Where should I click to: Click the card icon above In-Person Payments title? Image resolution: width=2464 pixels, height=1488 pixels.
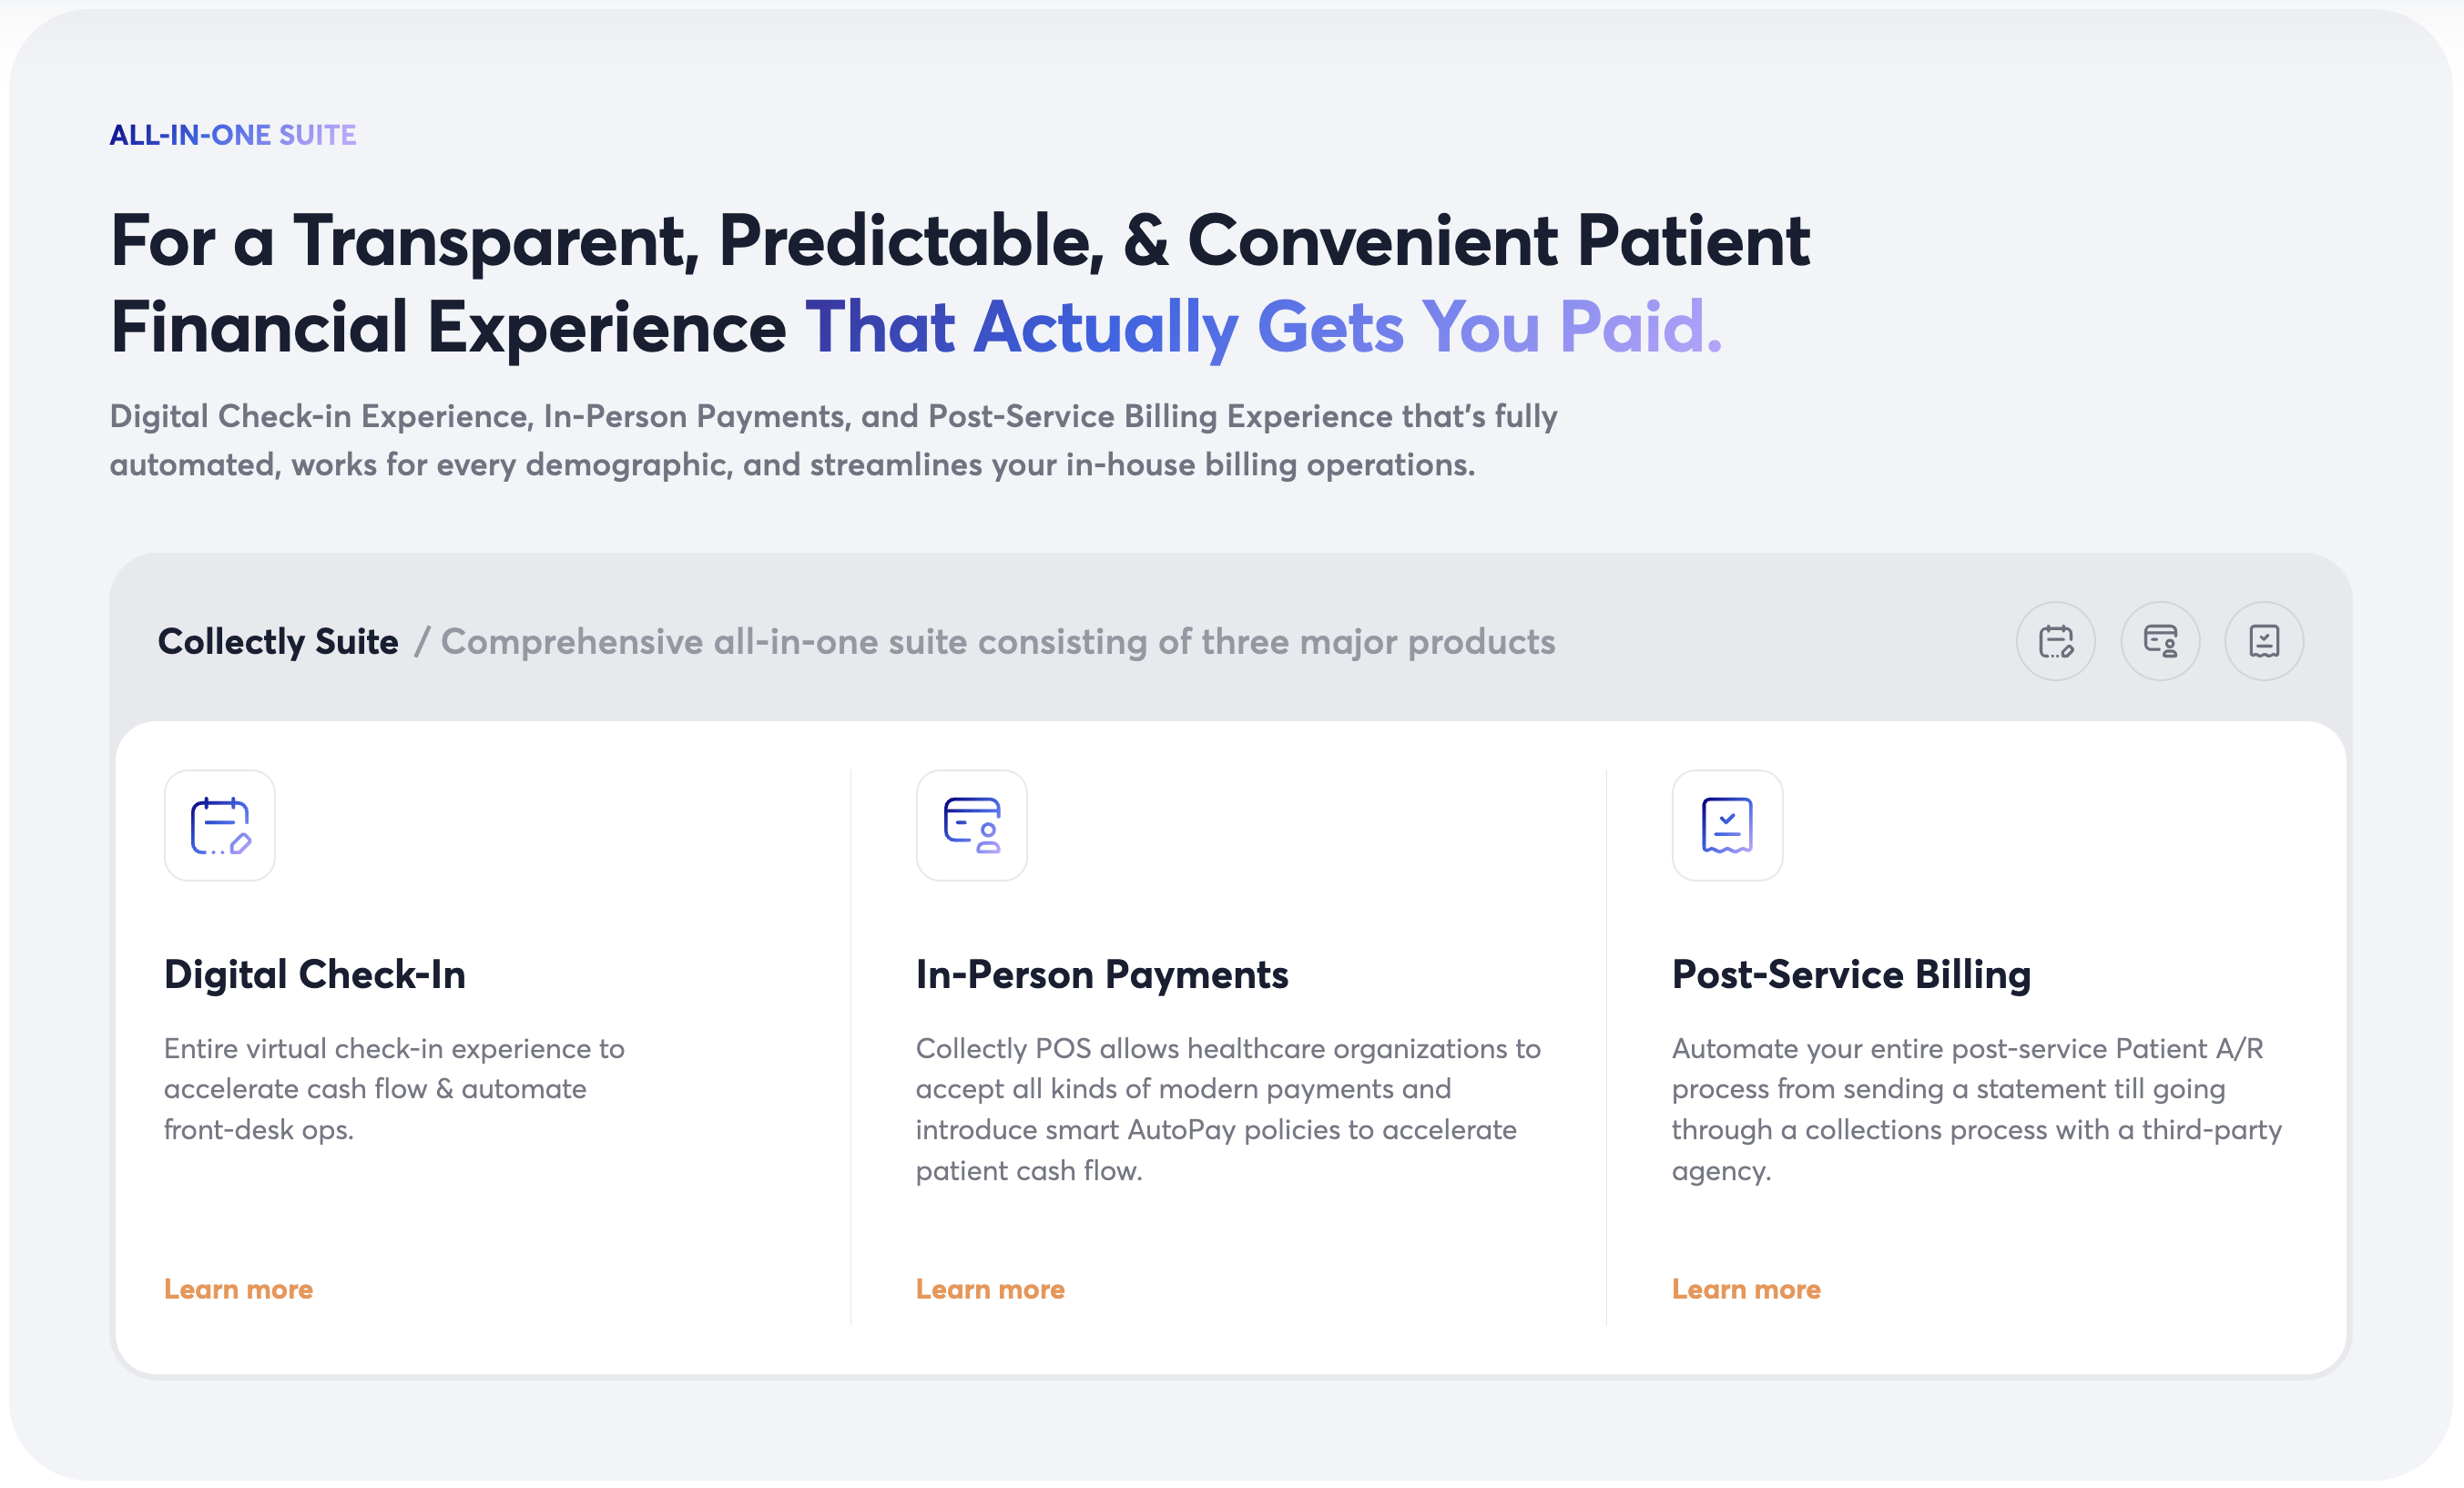(971, 825)
